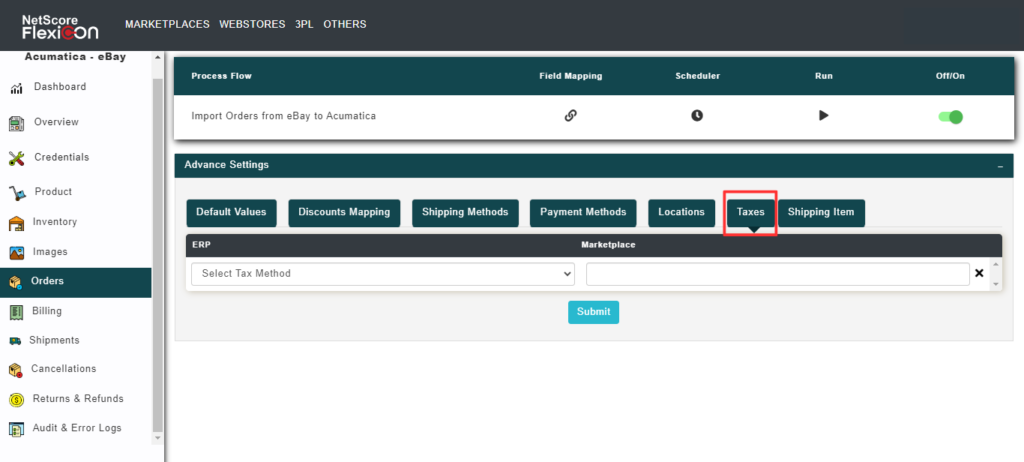Open the Scheduler clock icon
Image resolution: width=1024 pixels, height=462 pixels.
coord(697,115)
